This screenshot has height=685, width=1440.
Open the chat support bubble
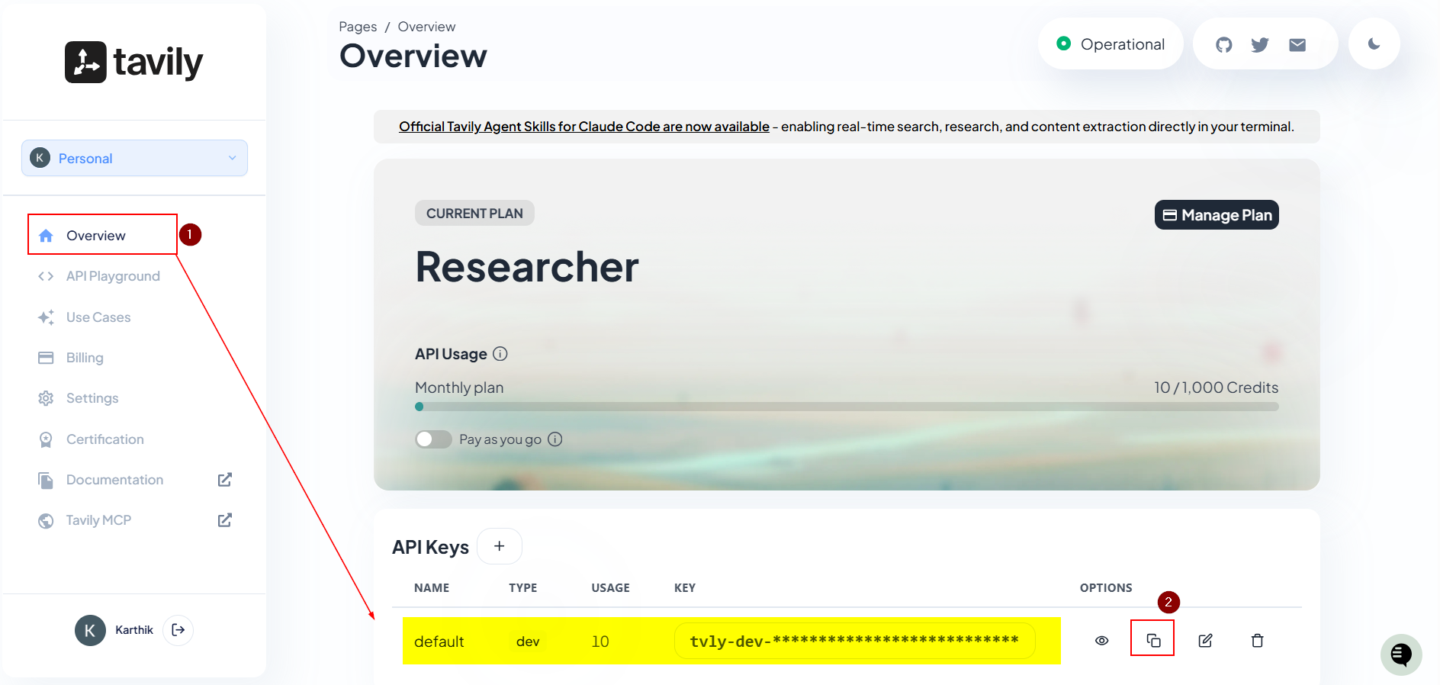[1401, 654]
